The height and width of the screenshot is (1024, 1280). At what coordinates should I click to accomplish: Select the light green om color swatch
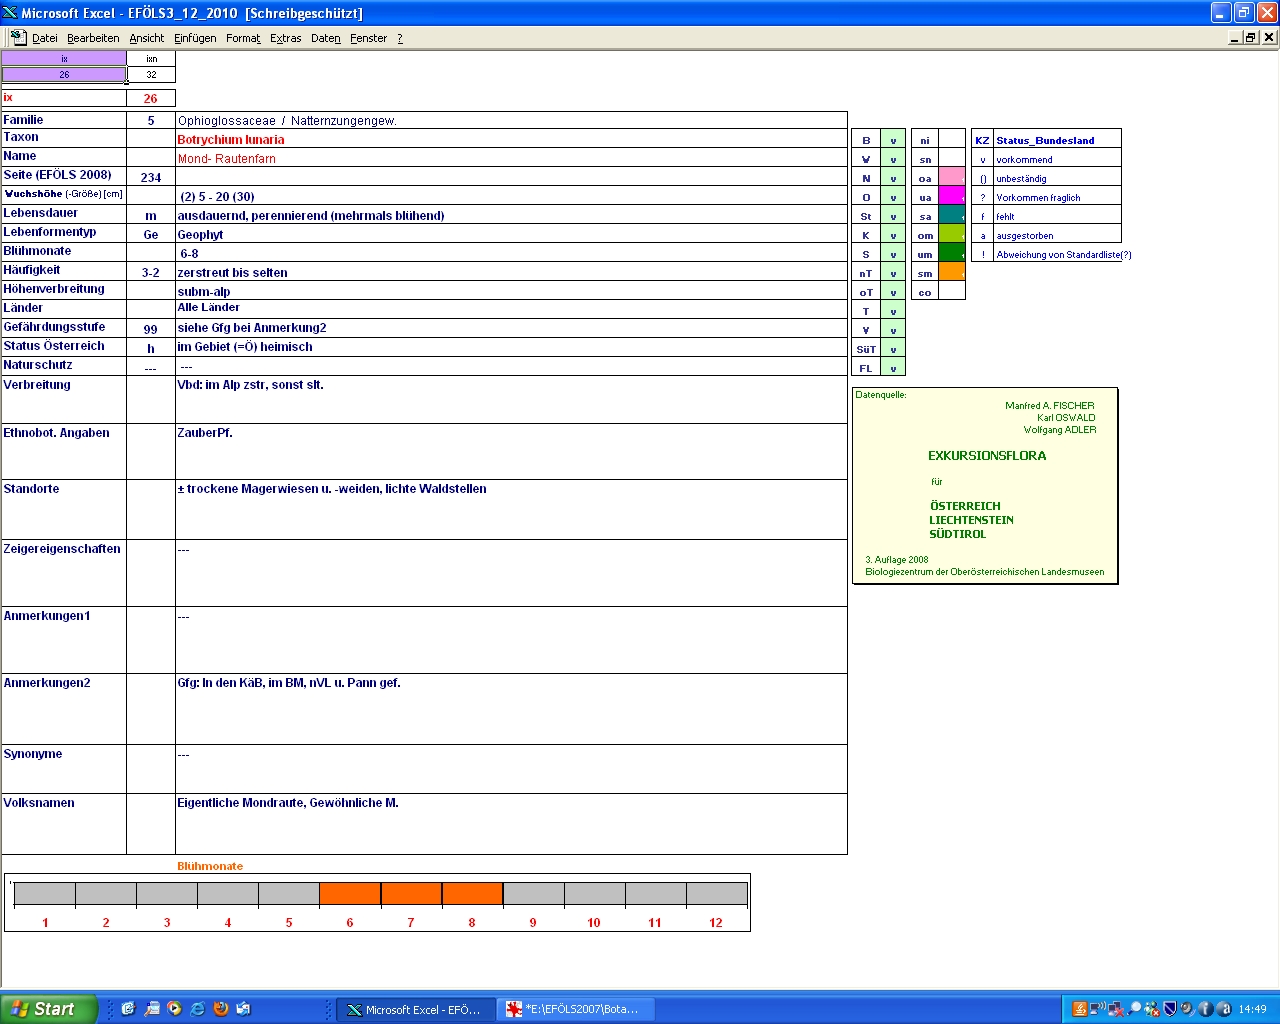(x=952, y=234)
